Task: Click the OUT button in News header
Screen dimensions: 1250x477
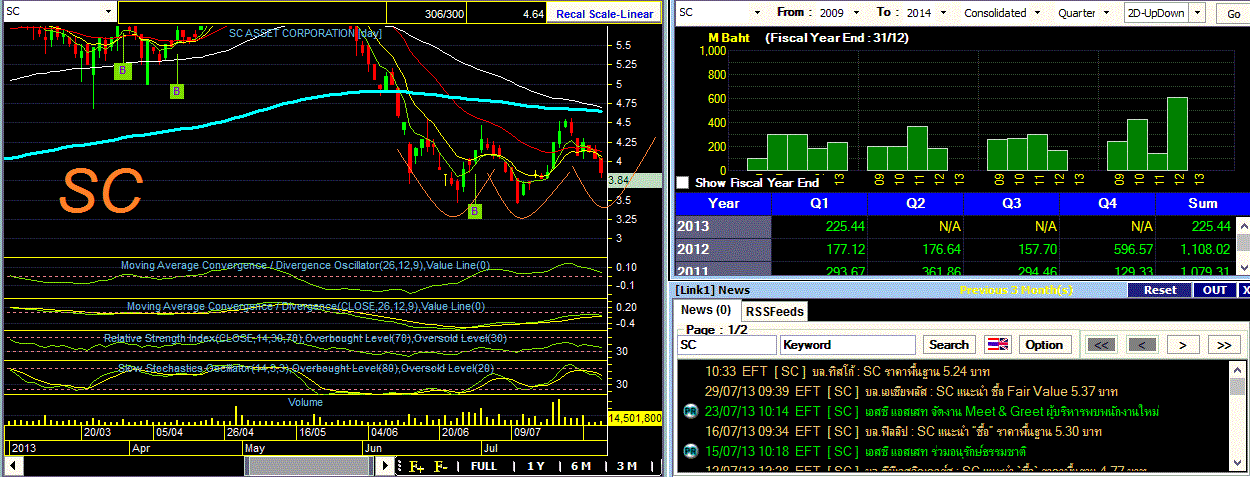Action: (x=1215, y=290)
